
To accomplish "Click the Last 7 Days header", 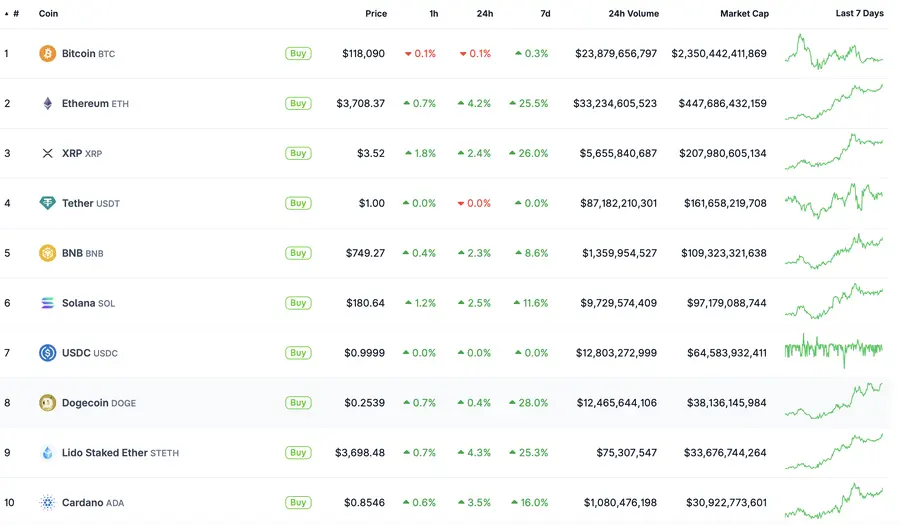I will 859,13.
